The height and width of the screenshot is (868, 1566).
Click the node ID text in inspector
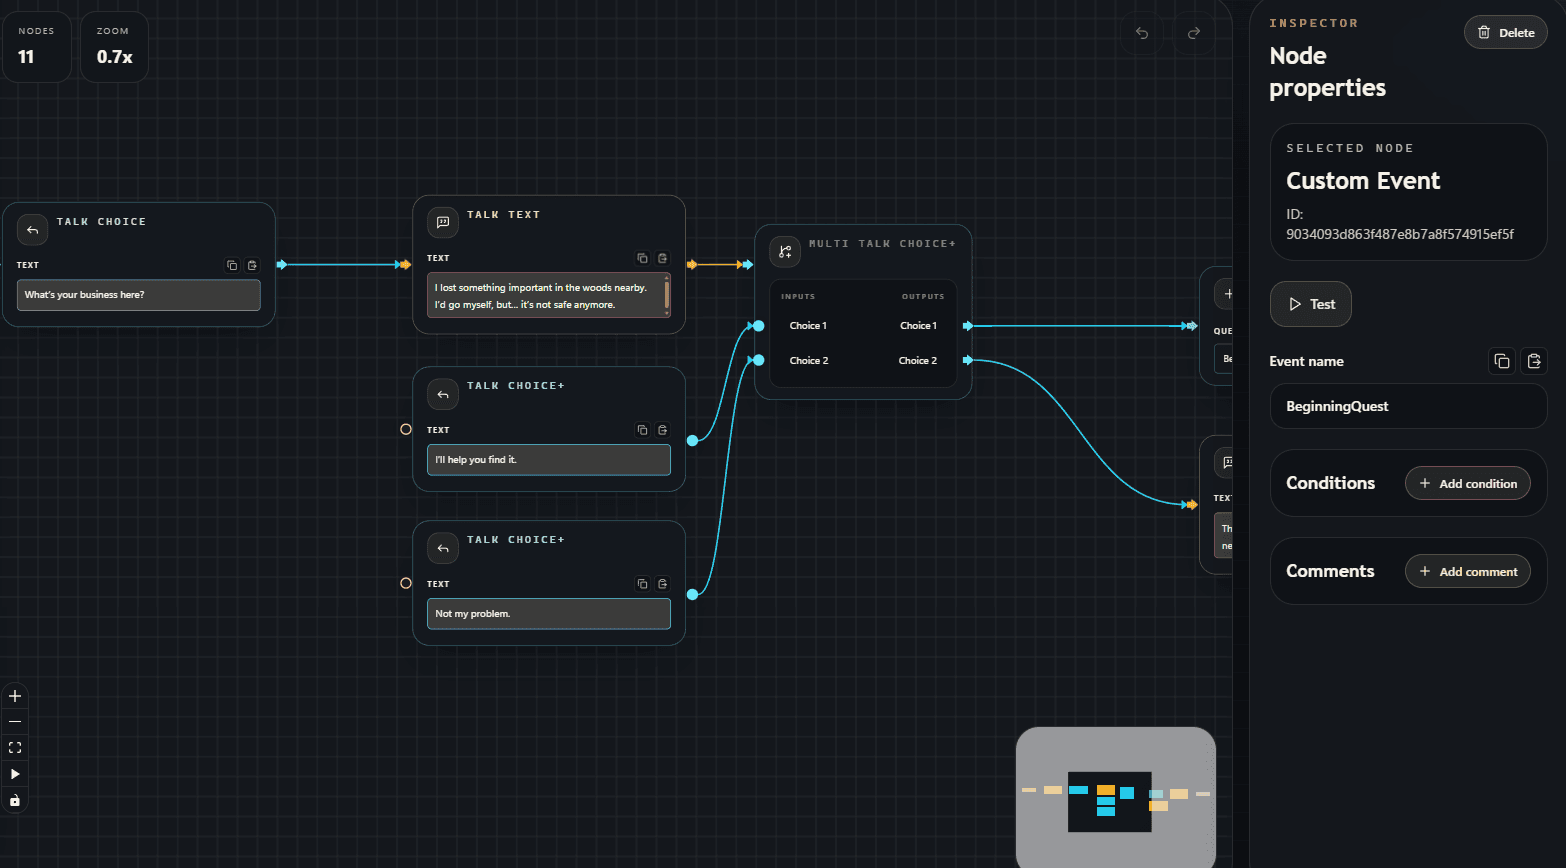pyautogui.click(x=1400, y=224)
